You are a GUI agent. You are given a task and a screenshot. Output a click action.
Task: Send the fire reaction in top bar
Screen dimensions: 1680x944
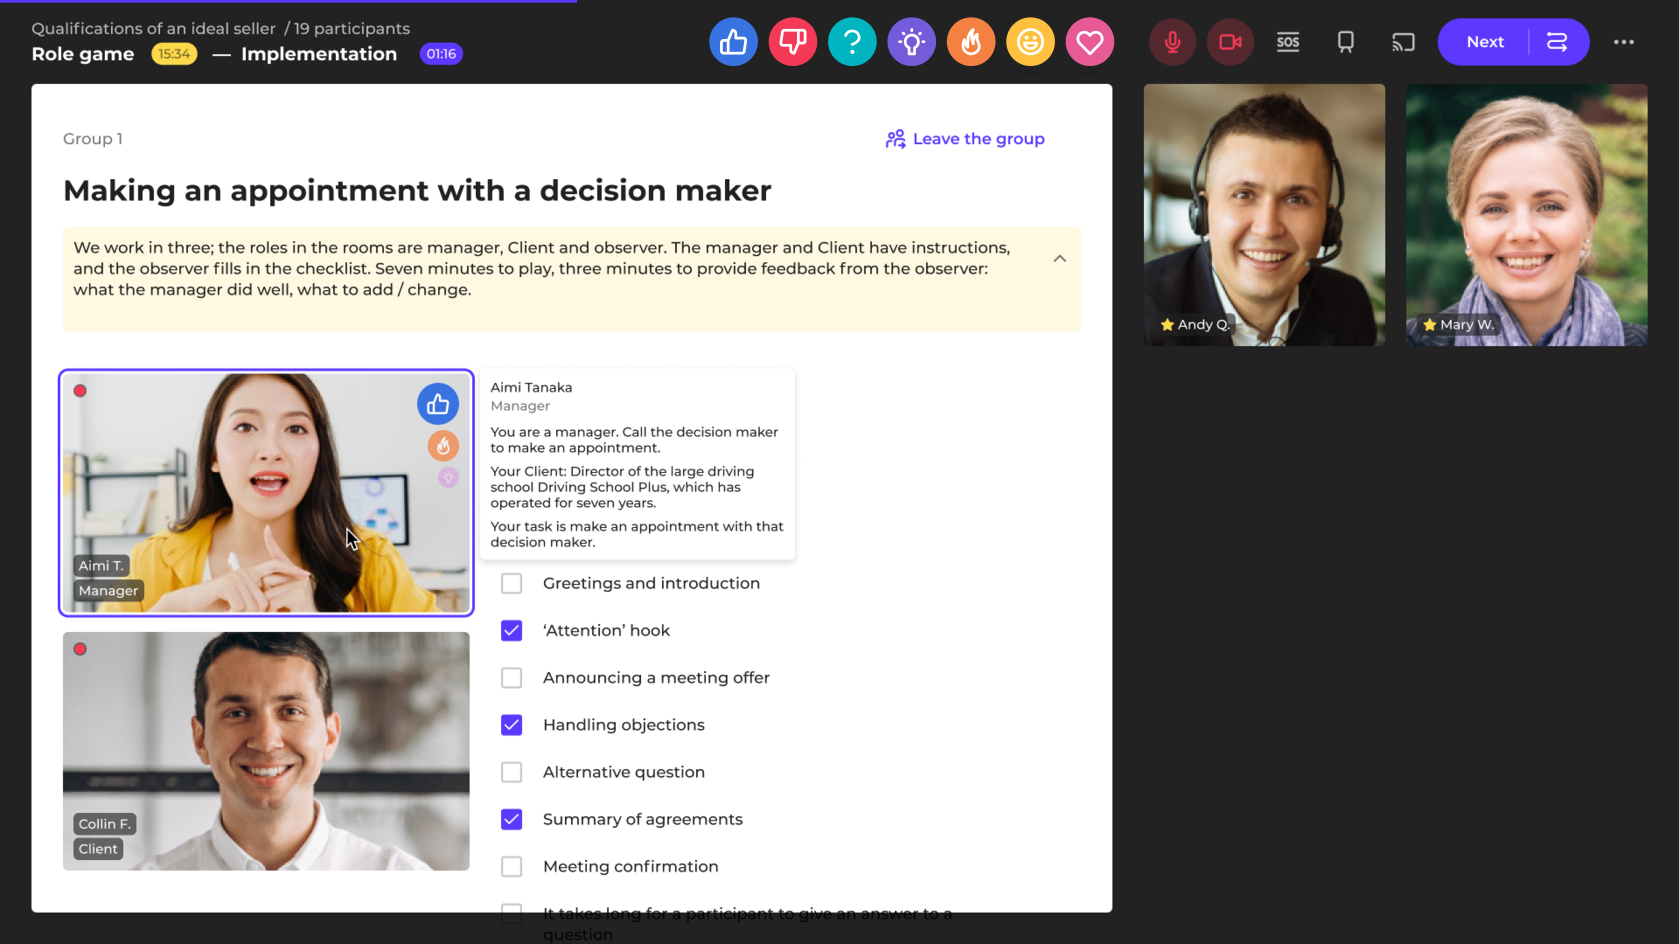click(x=971, y=42)
